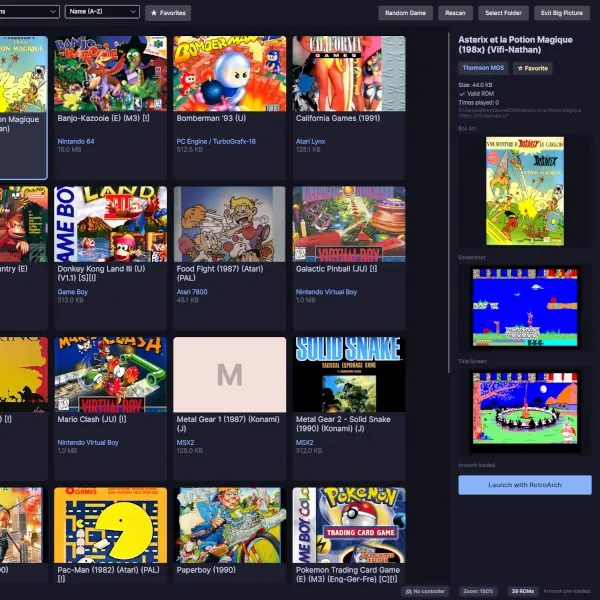Screen dimensions: 600x600
Task: Click the Asterix et la Potion Magique heading
Action: 515,45
